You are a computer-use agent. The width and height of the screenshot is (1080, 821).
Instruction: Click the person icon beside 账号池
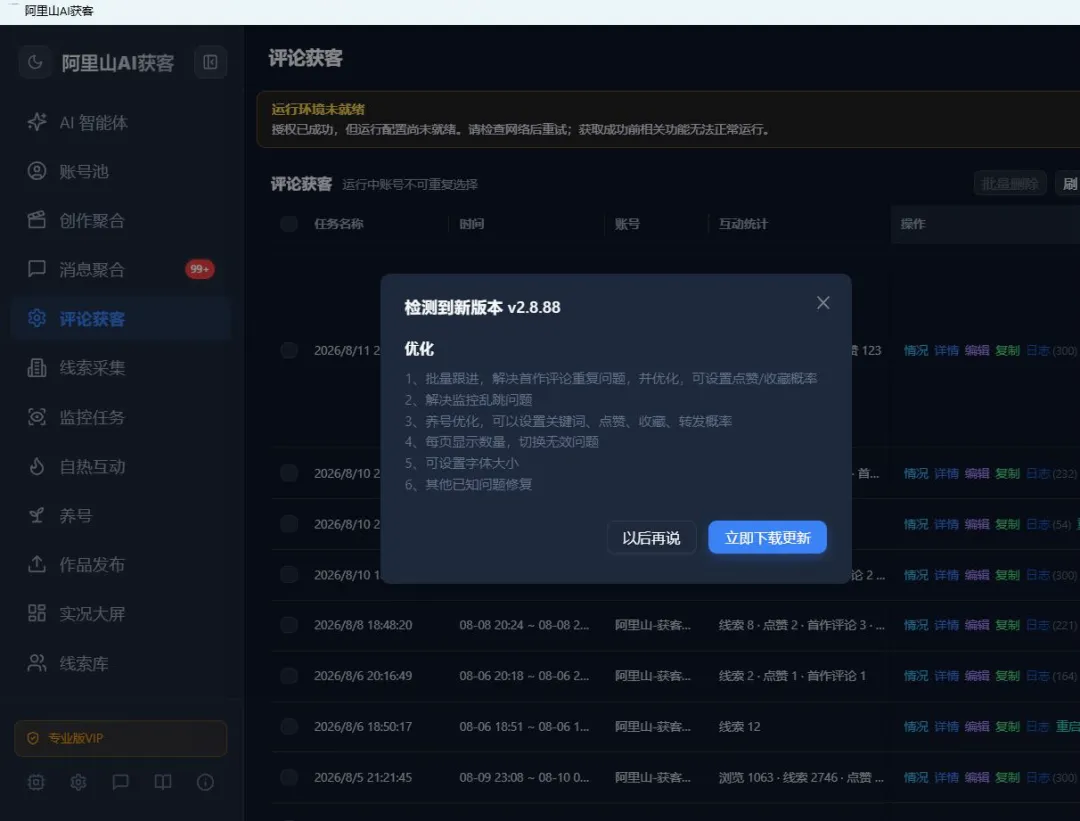tap(37, 171)
